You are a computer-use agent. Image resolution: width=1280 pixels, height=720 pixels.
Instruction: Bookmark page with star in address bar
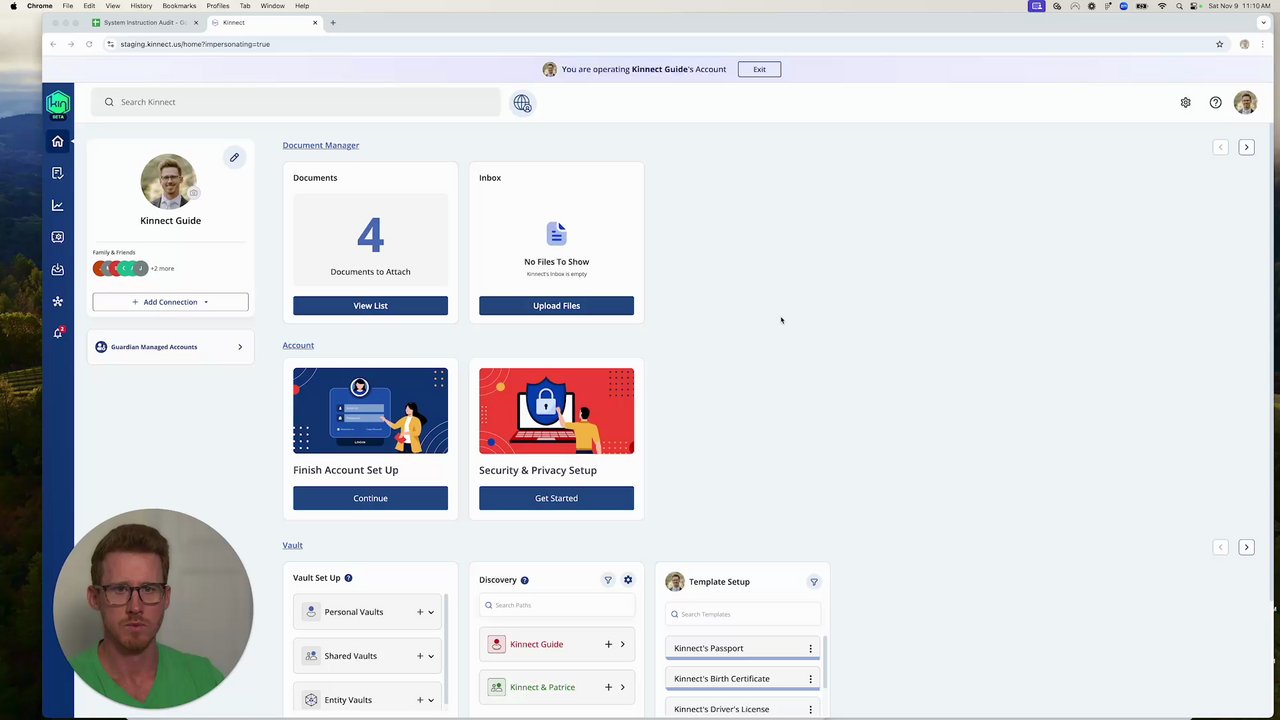pyautogui.click(x=1219, y=44)
